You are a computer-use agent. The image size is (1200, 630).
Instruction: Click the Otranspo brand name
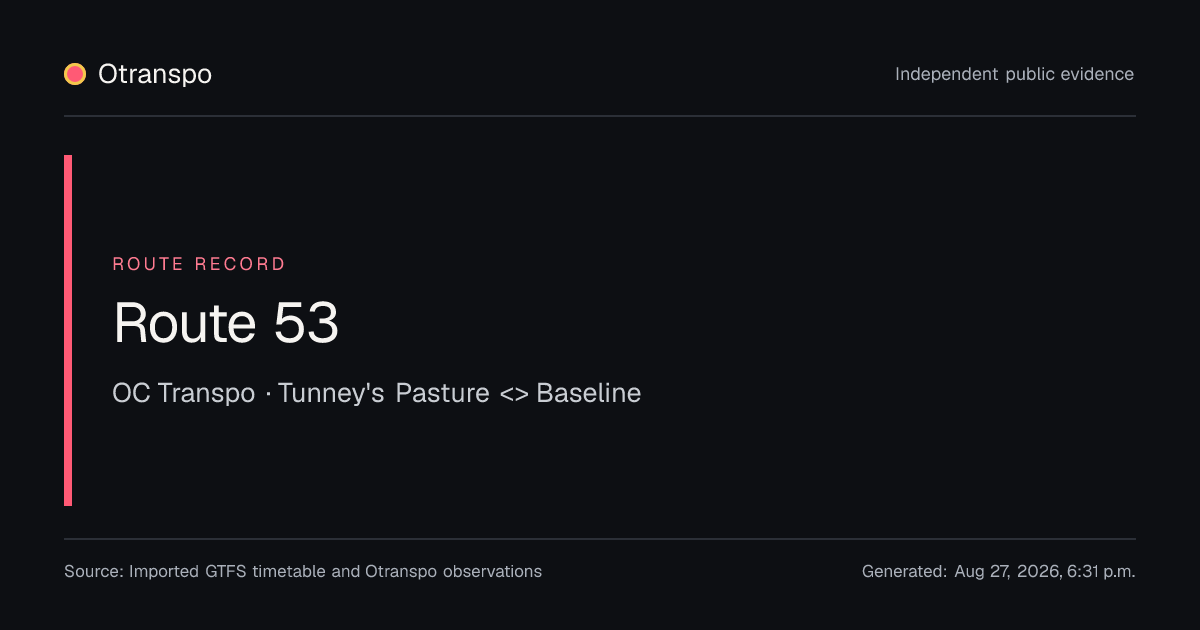[155, 74]
